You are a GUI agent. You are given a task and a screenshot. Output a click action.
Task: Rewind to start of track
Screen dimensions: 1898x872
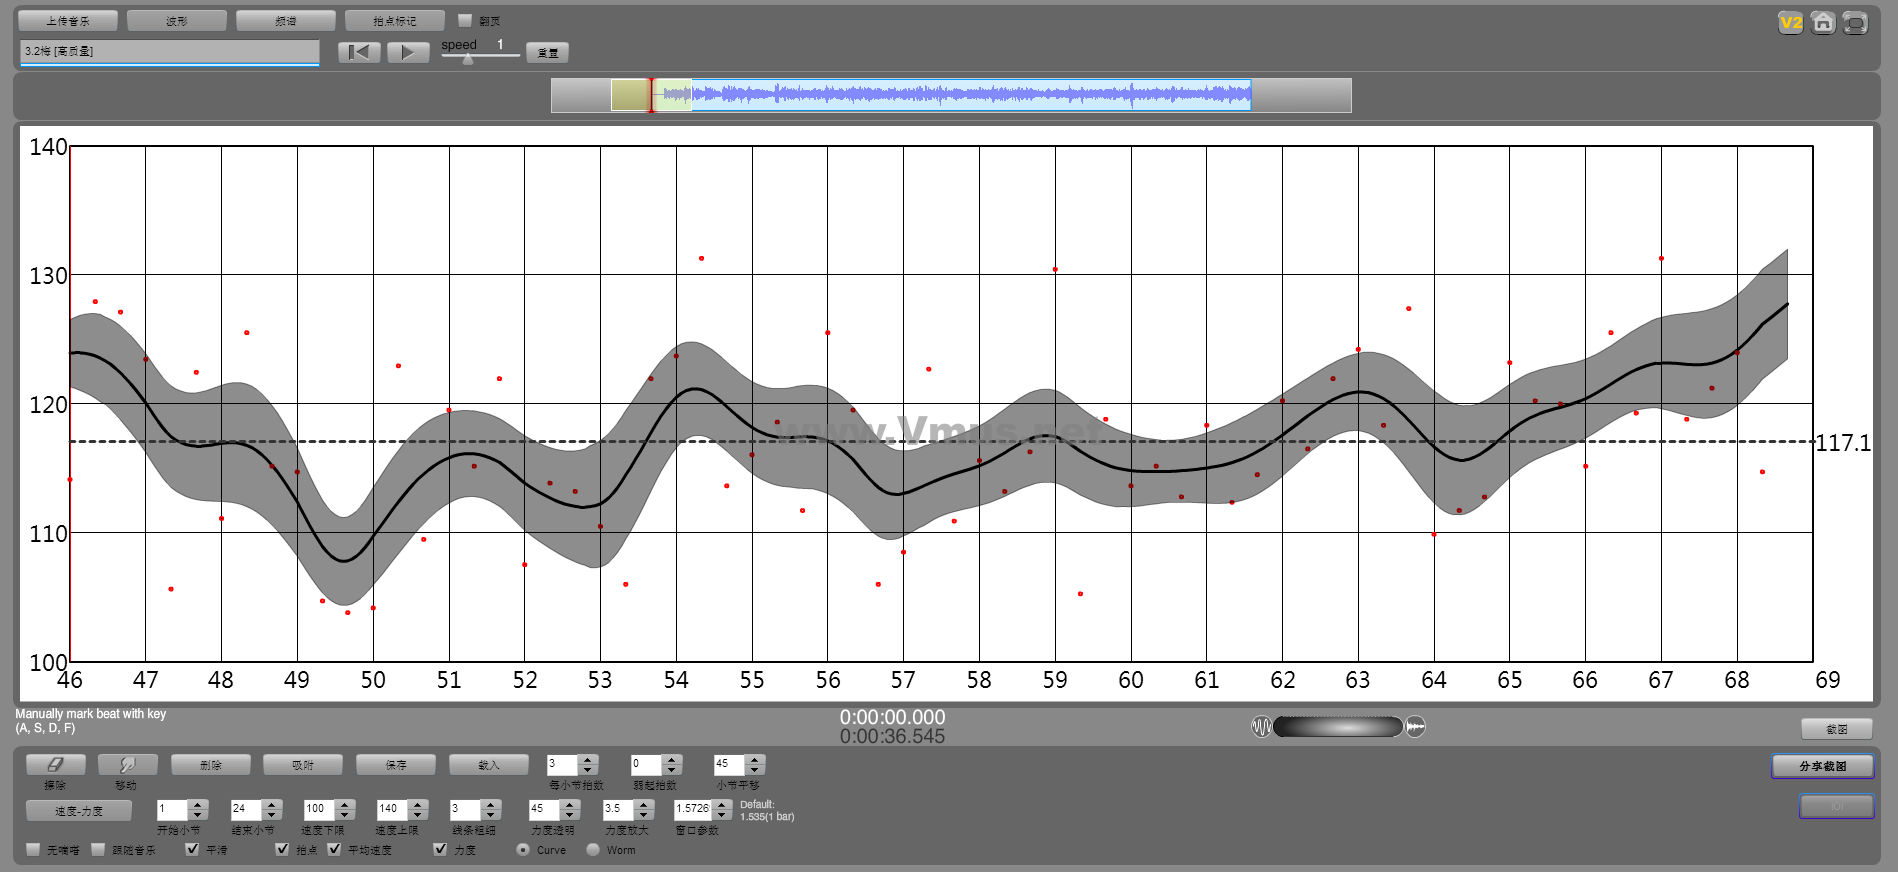359,53
